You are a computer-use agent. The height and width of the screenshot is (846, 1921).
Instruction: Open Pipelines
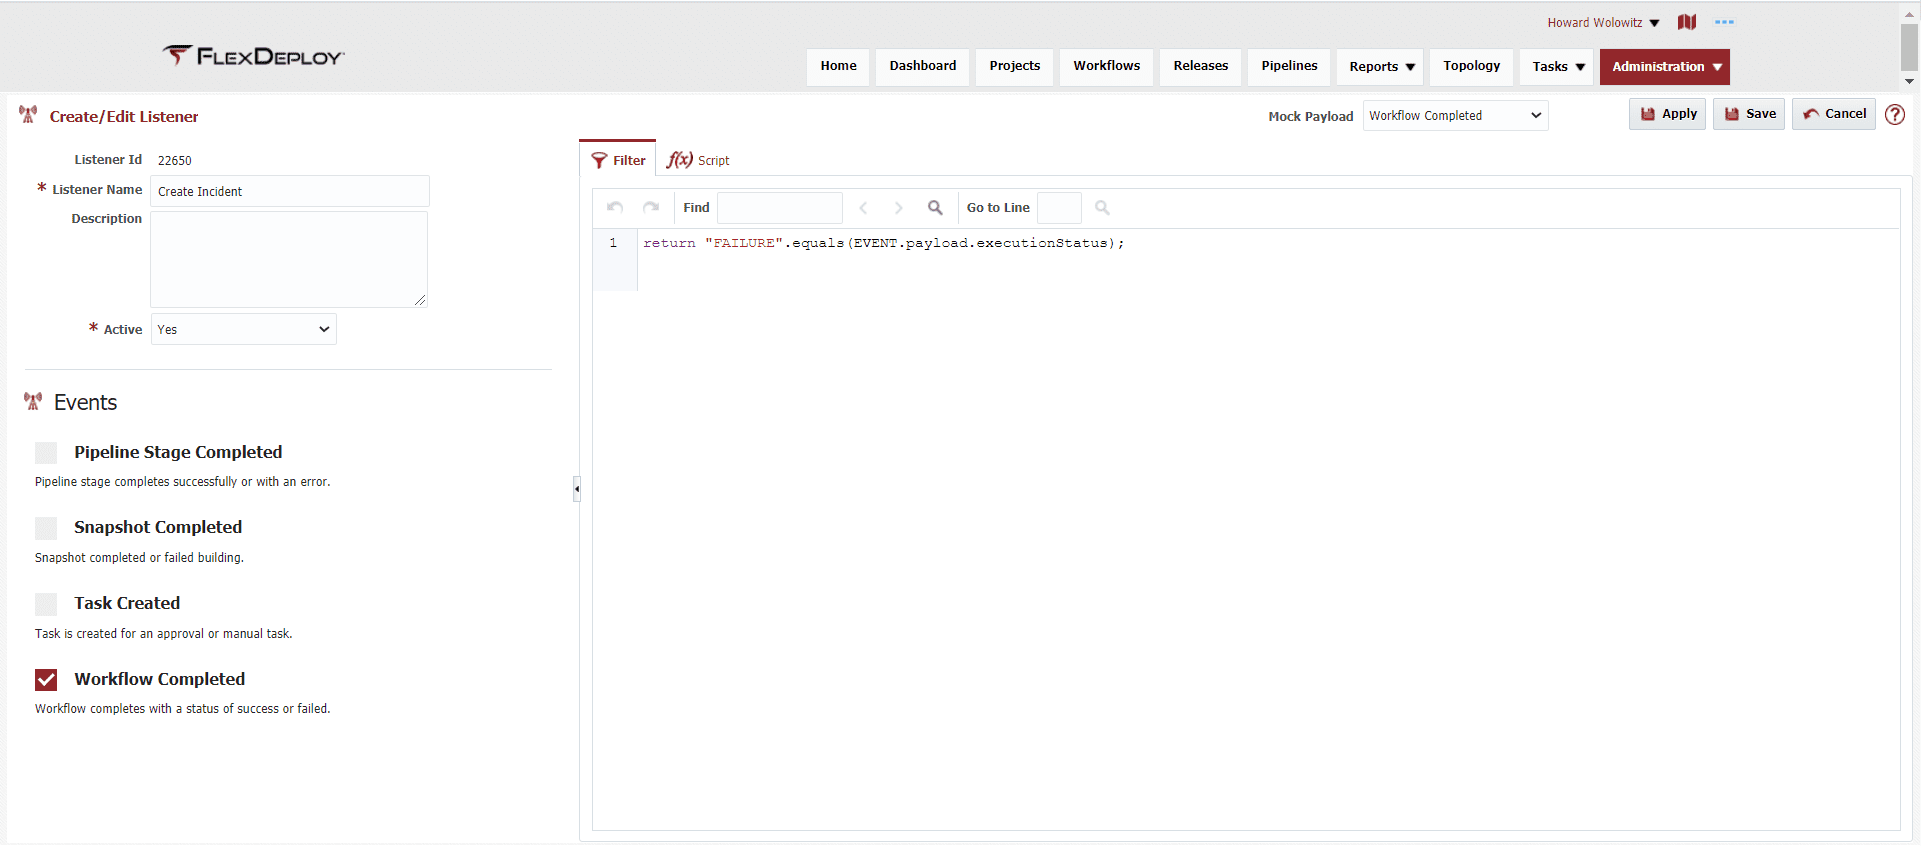pos(1290,66)
